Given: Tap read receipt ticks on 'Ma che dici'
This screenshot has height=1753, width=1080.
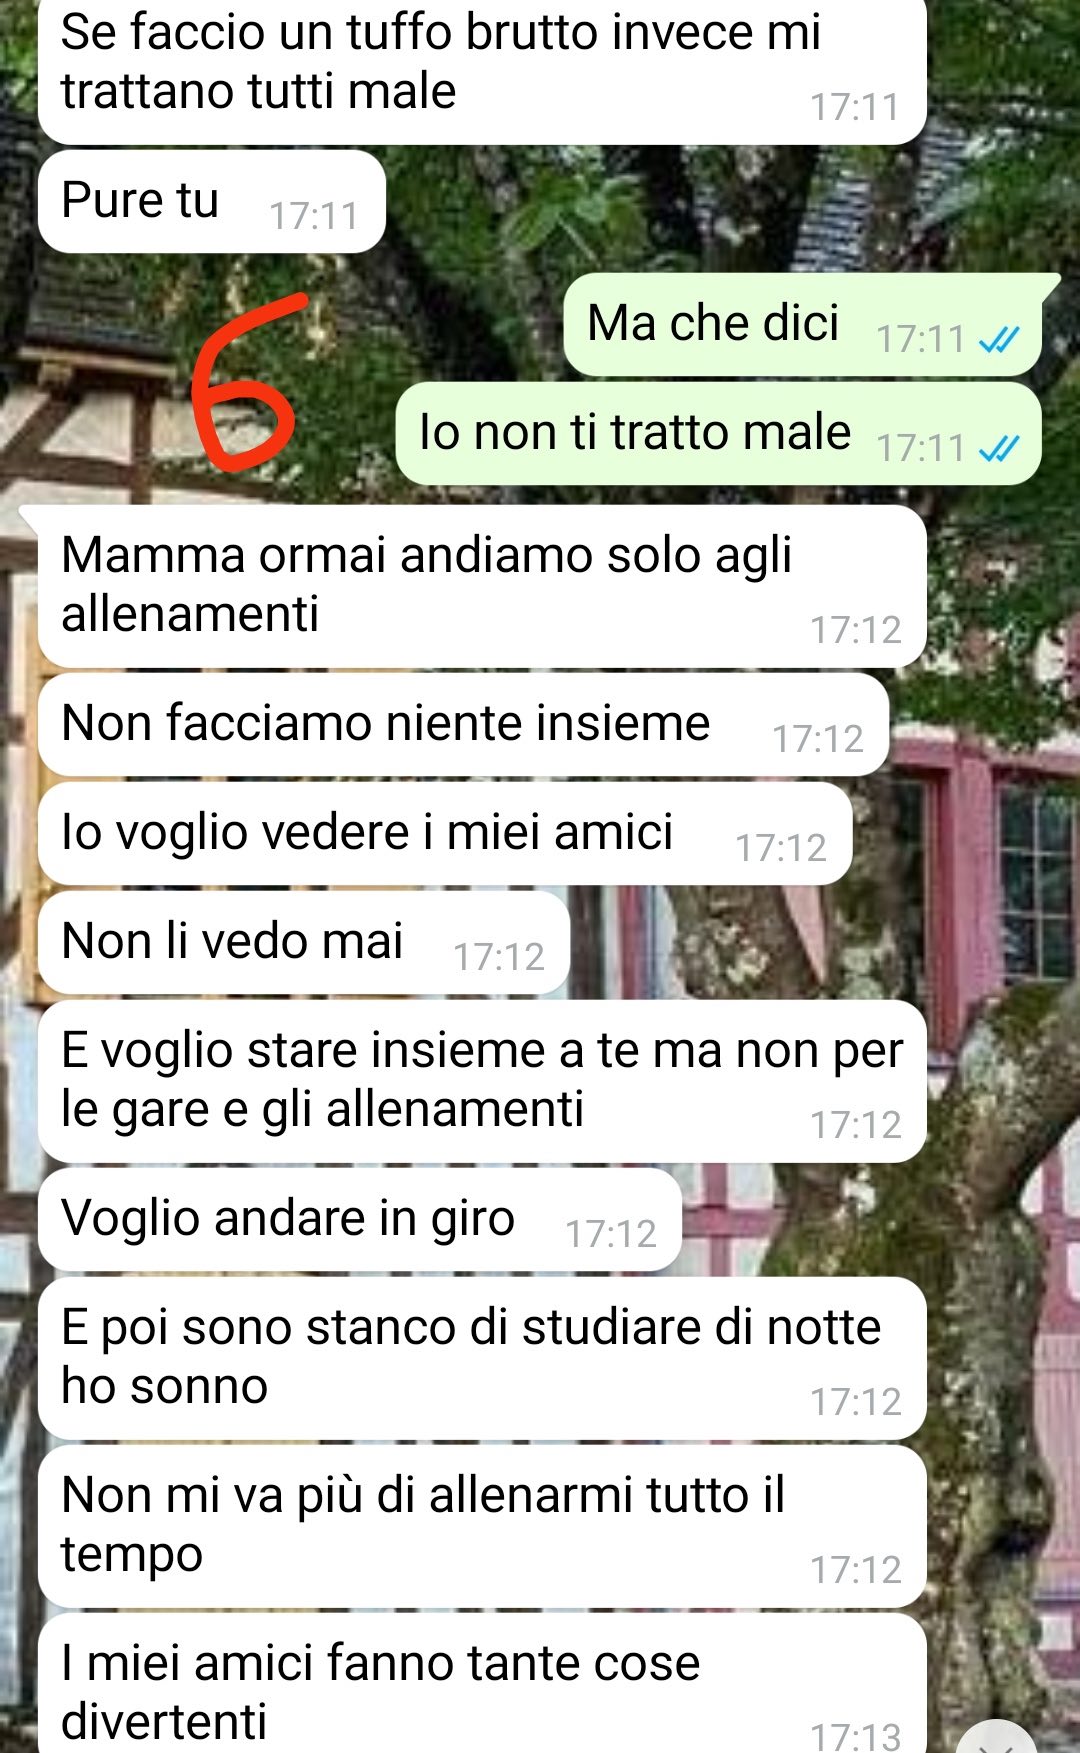Looking at the screenshot, I should pos(998,340).
